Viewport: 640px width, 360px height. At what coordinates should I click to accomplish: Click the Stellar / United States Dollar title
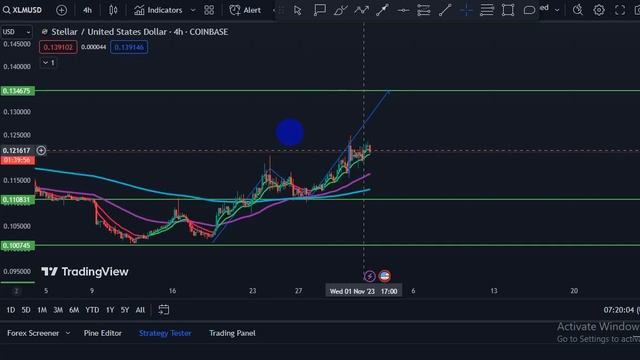coord(109,32)
